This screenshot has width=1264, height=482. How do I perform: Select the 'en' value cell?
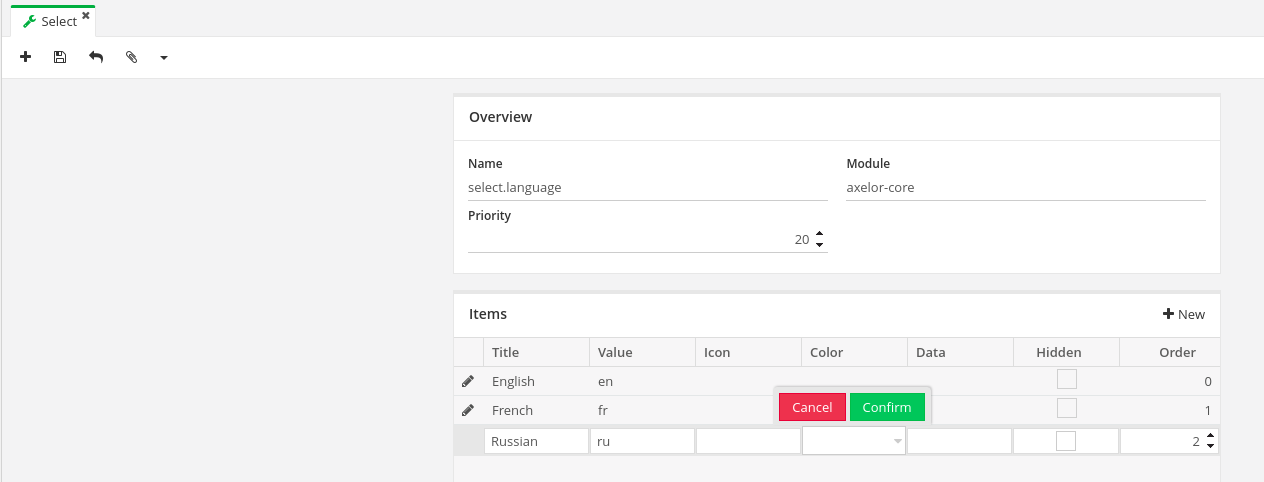click(x=643, y=381)
